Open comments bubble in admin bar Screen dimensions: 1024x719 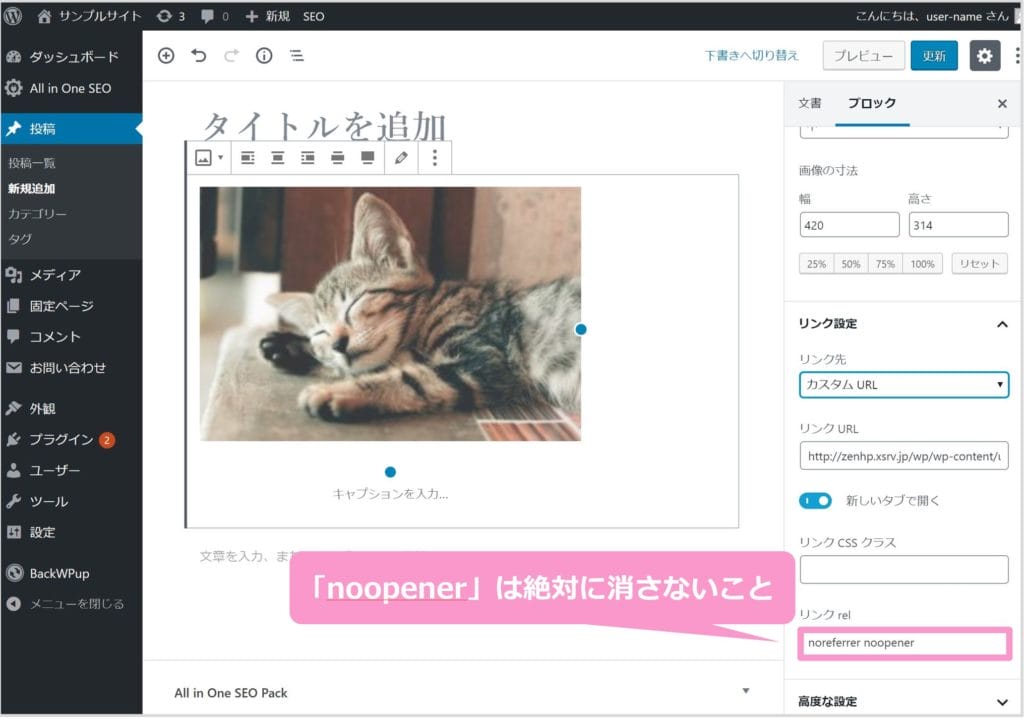pos(215,16)
